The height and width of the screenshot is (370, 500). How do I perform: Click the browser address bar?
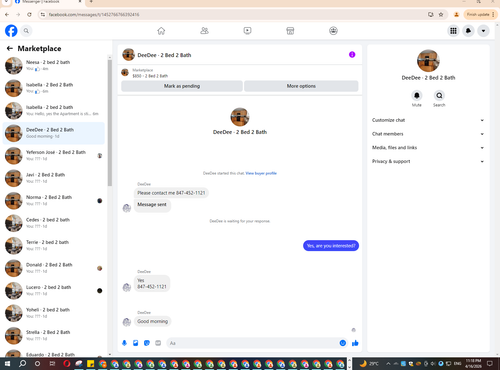point(233,15)
